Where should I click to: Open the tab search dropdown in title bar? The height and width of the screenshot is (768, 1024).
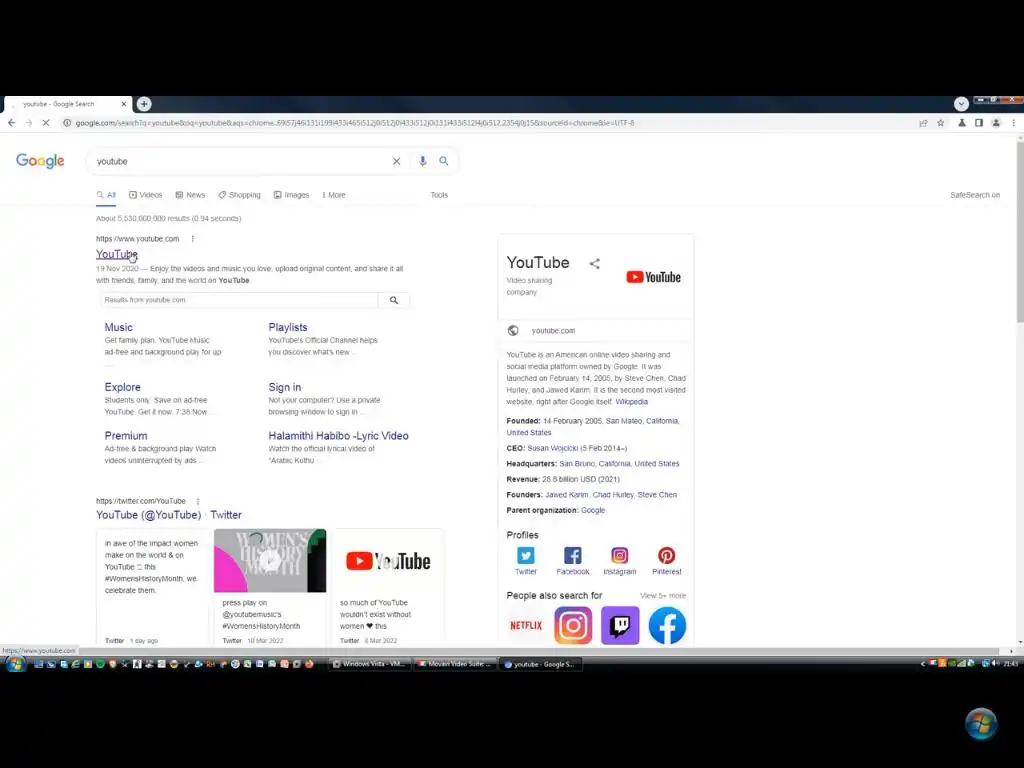[961, 104]
